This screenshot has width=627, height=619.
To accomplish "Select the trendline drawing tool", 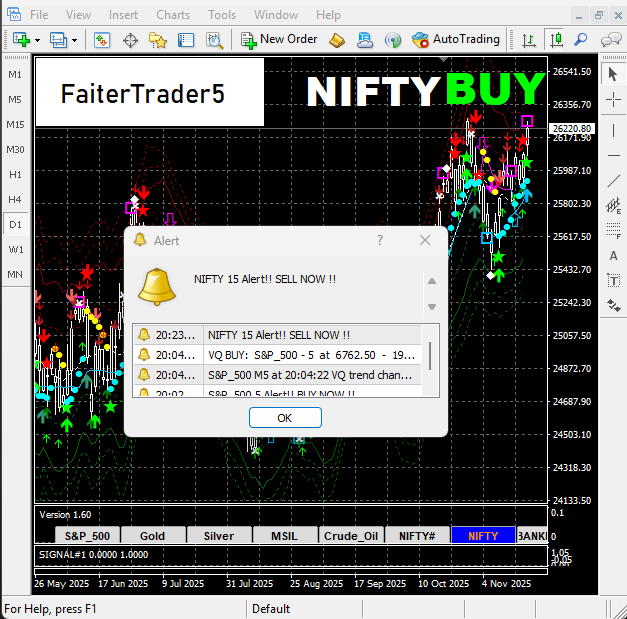I will point(614,180).
